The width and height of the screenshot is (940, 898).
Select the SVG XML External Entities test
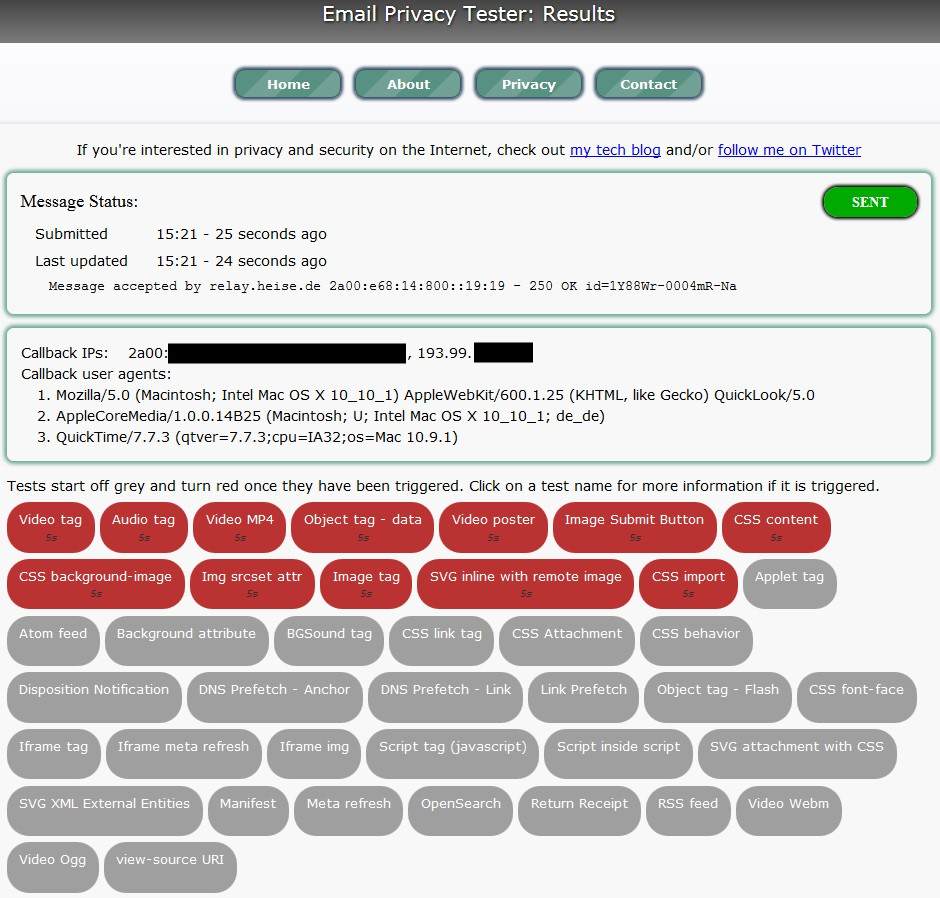104,810
